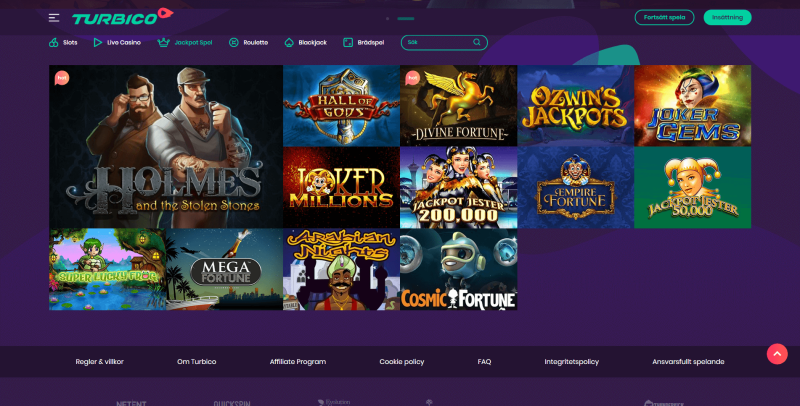Open the Empire Fortune game

pos(576,188)
